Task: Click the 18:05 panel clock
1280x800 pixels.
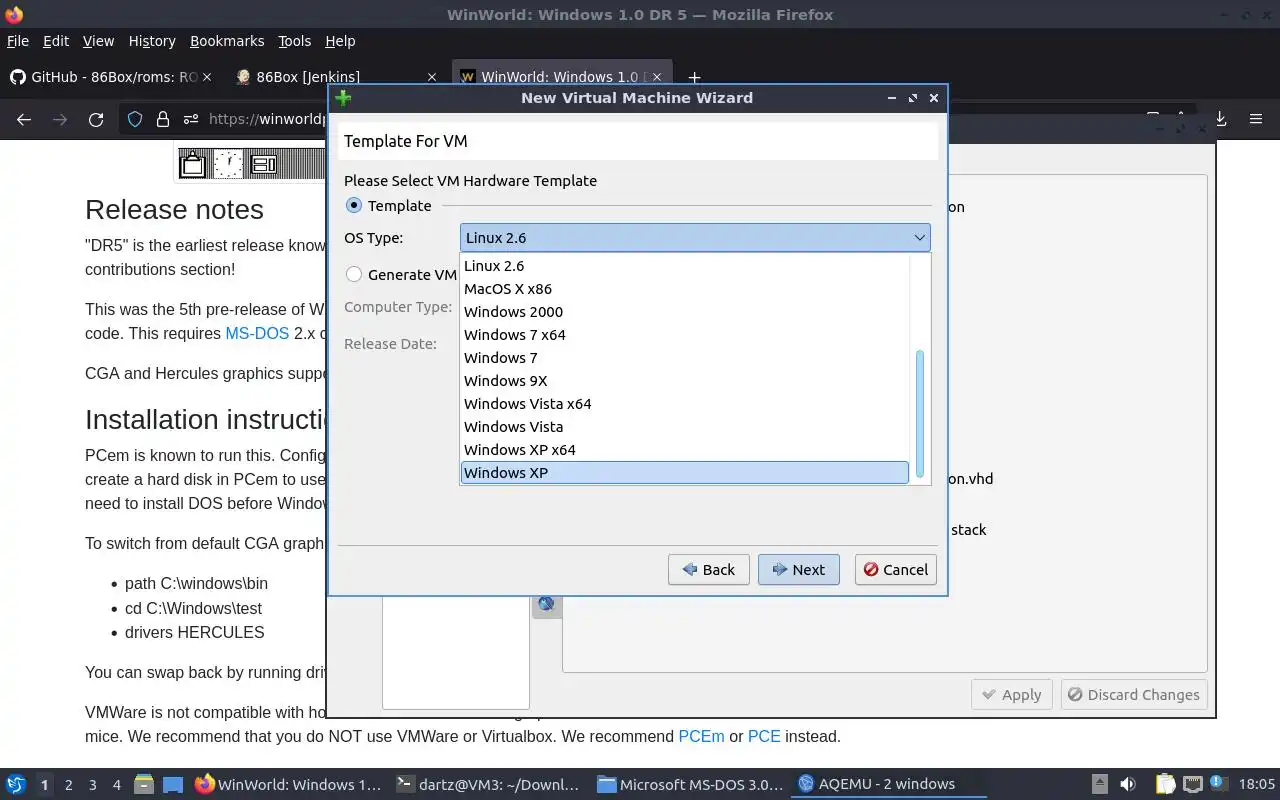Action: [1257, 784]
